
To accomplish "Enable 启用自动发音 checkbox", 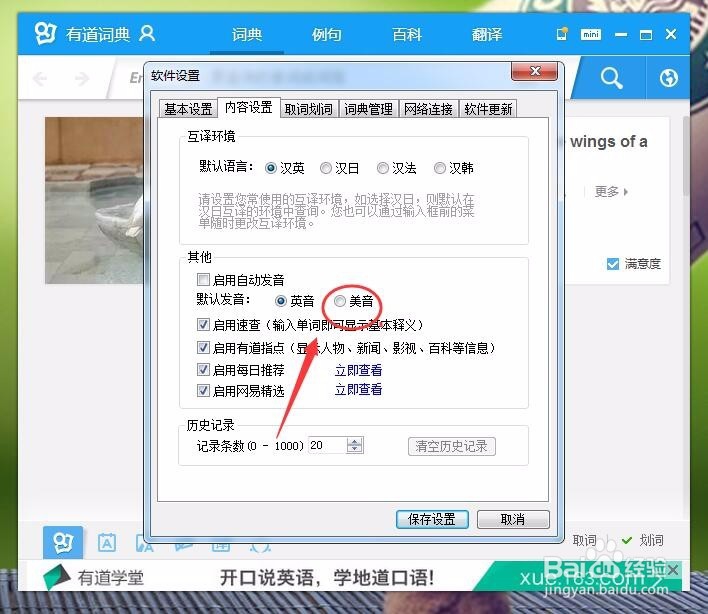I will click(203, 279).
